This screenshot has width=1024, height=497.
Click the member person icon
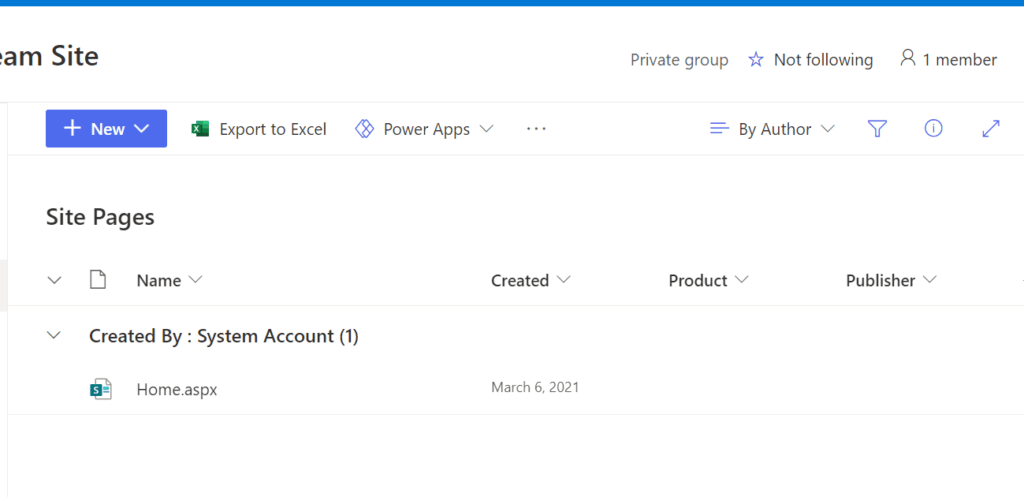point(907,58)
